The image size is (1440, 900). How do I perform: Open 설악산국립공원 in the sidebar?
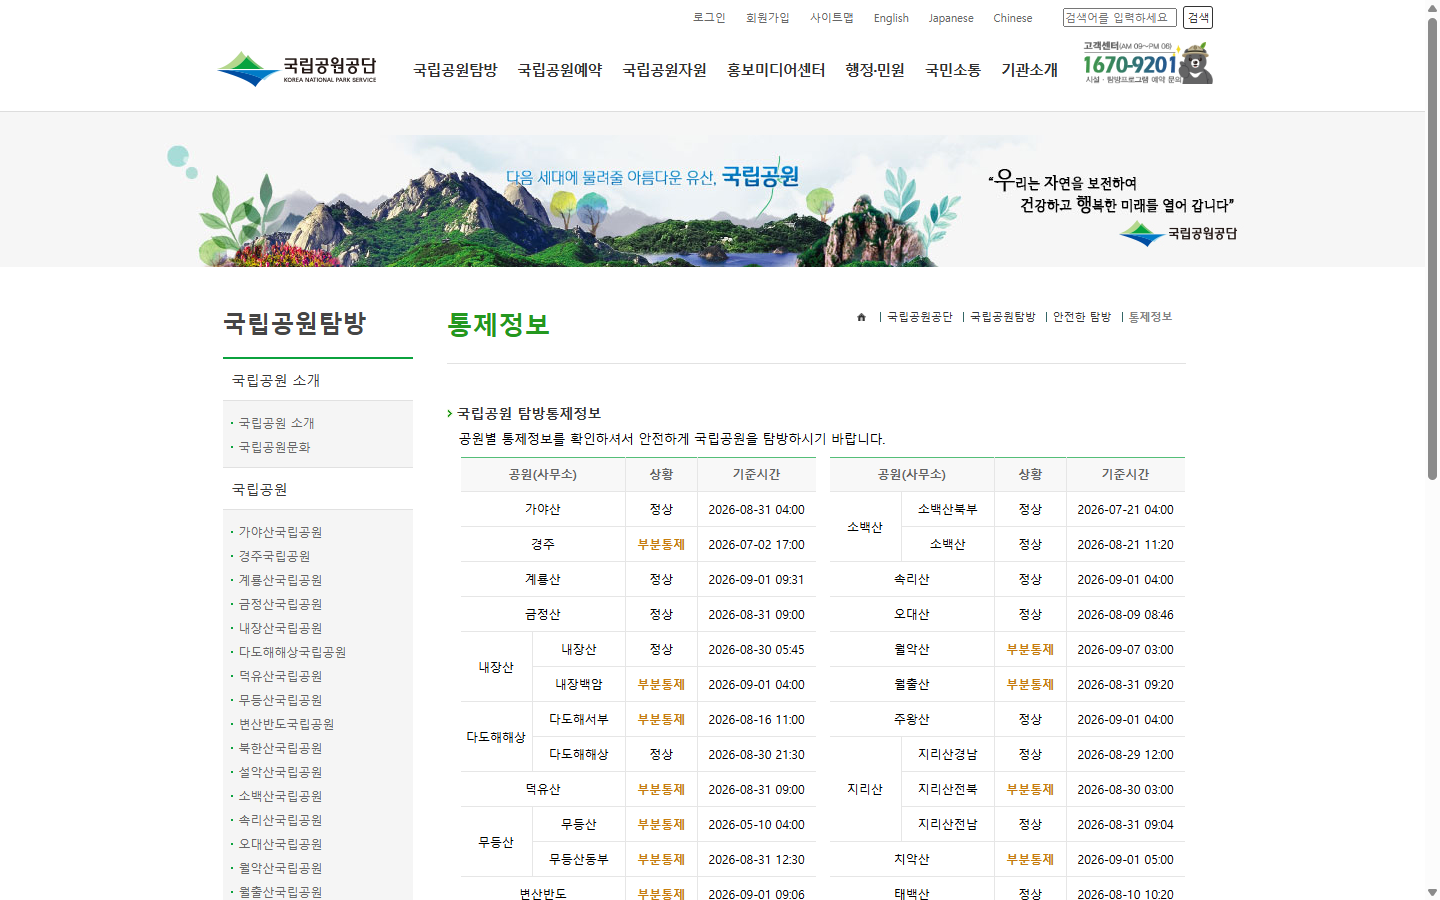(280, 772)
